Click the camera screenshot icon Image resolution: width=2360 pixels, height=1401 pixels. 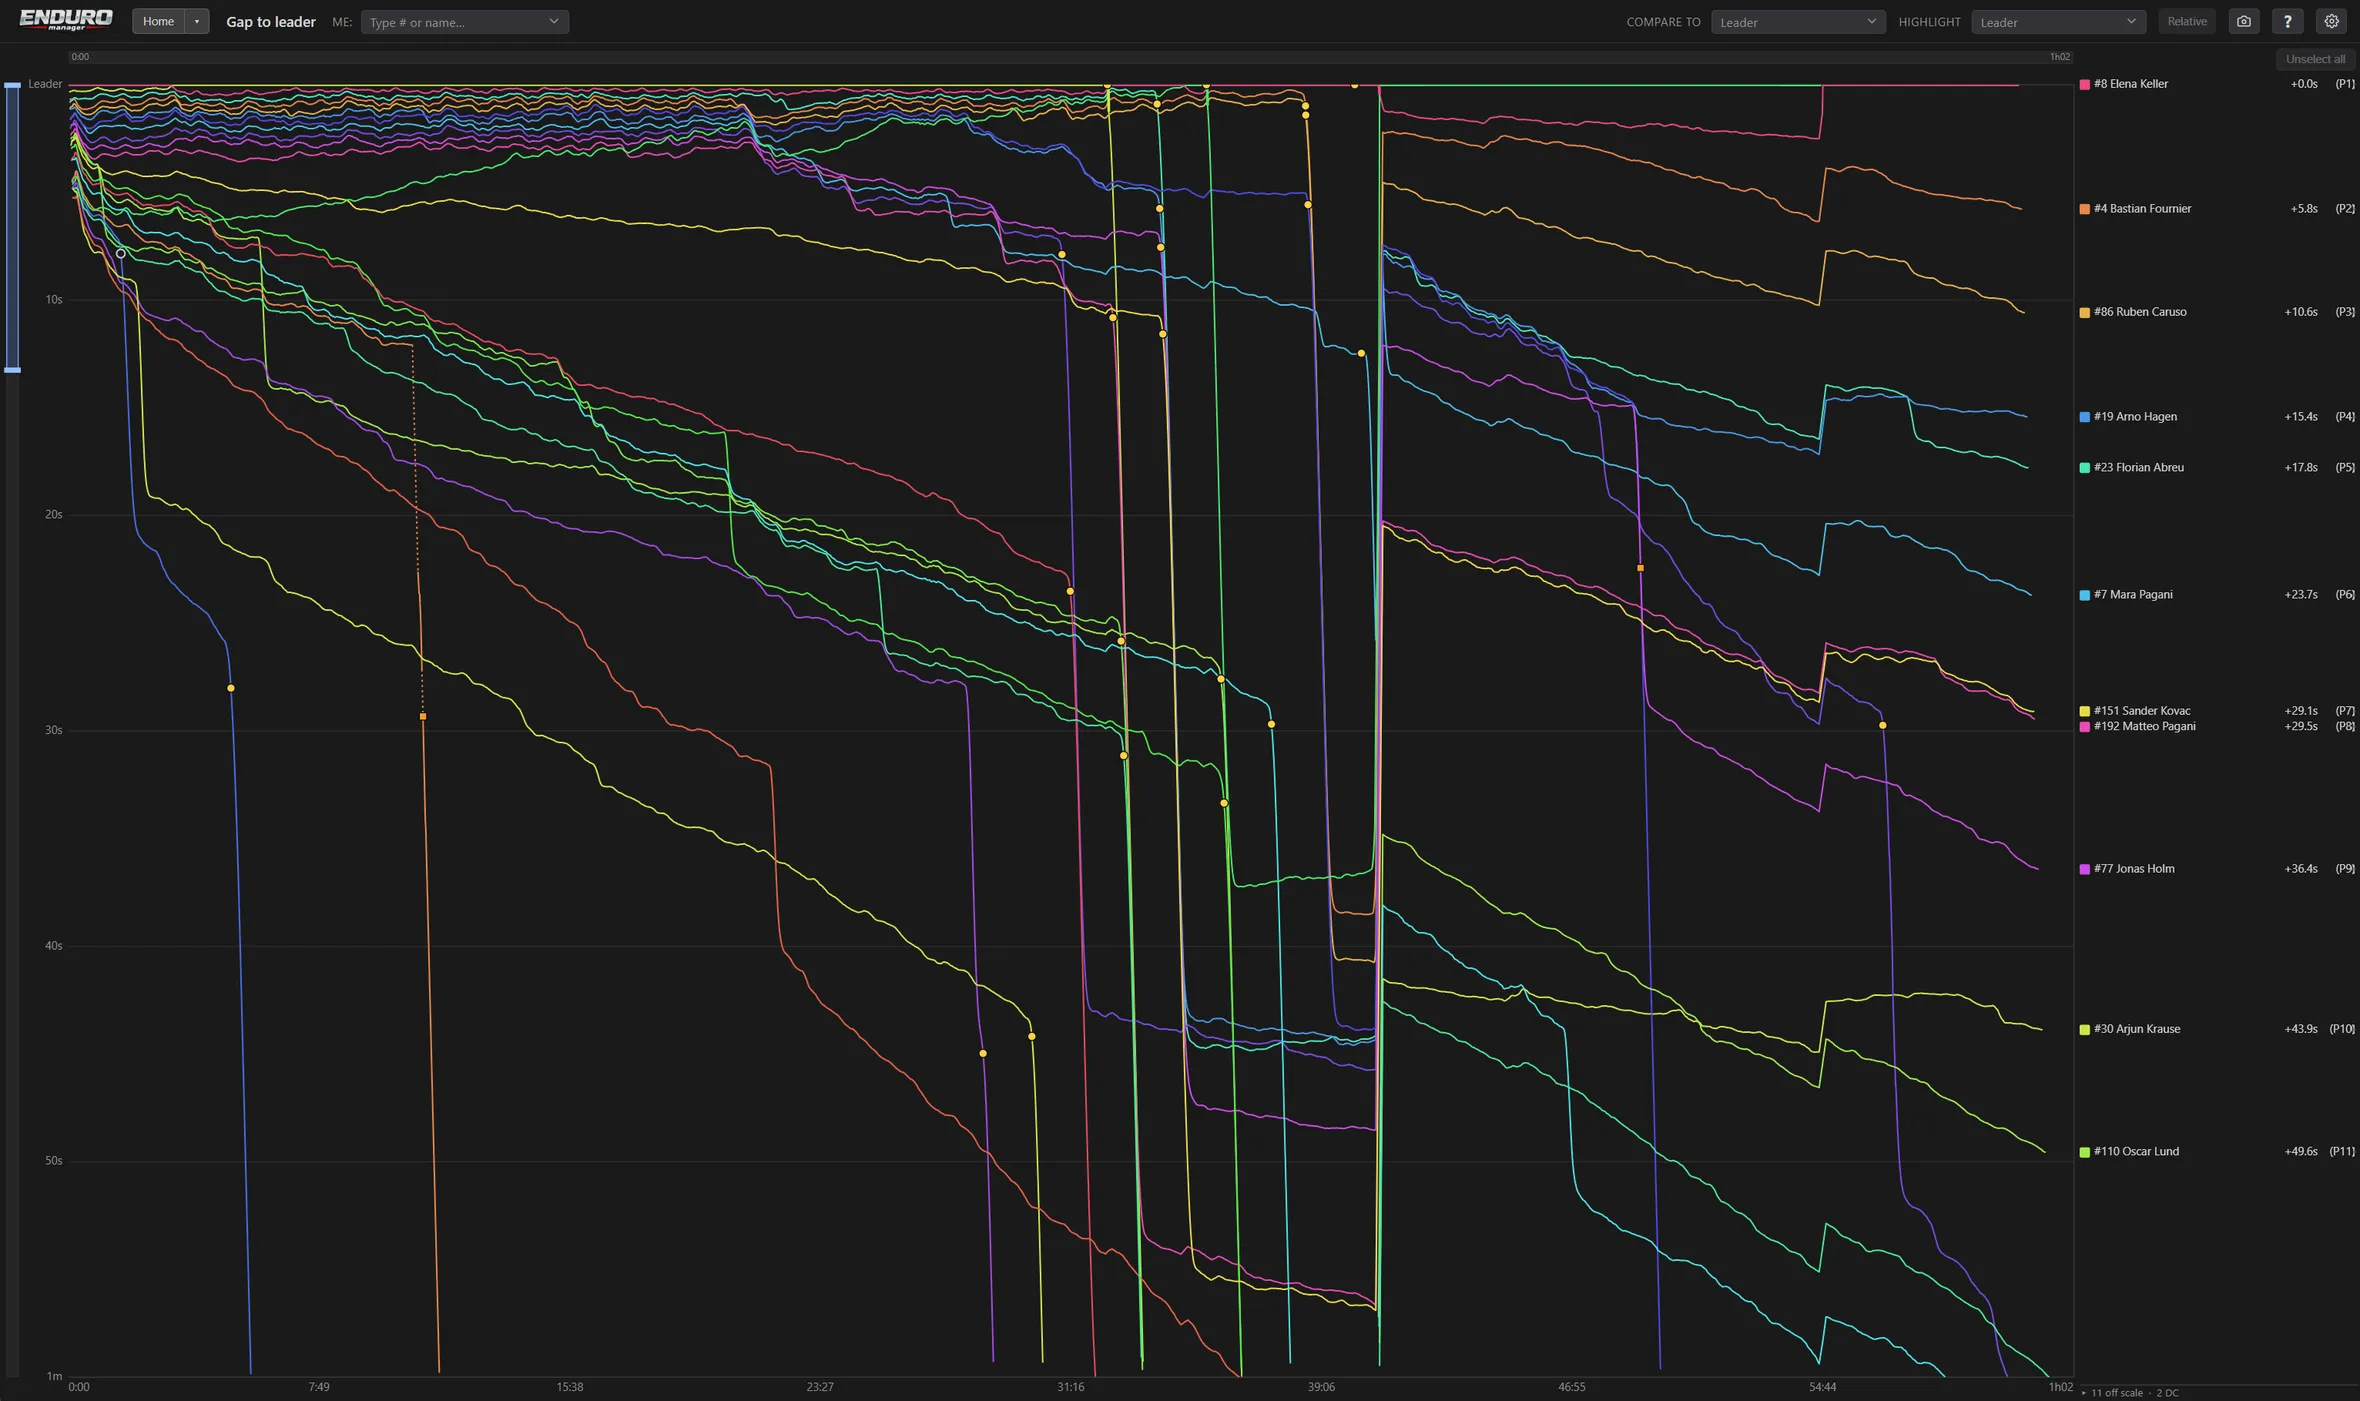click(x=2243, y=21)
